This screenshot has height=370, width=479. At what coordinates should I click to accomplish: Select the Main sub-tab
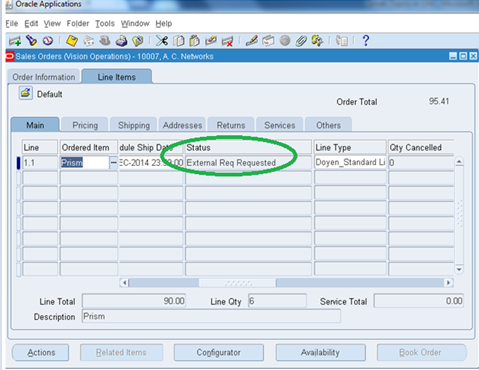pyautogui.click(x=35, y=125)
